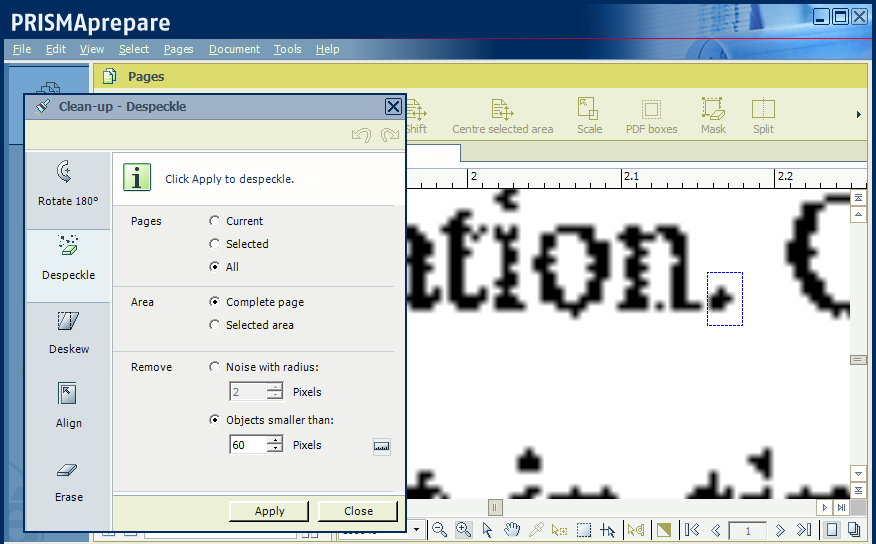Viewport: 876px width, 544px height.
Task: Select the Align tool
Action: (x=68, y=405)
